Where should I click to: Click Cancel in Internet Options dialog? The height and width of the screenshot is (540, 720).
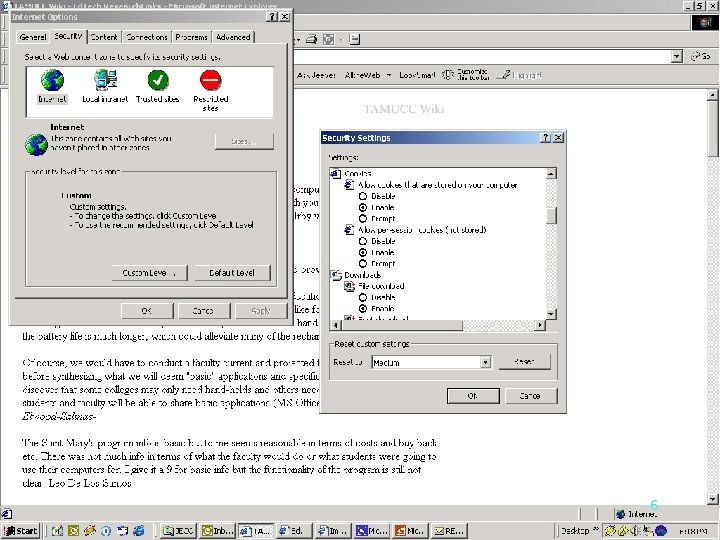tap(204, 311)
